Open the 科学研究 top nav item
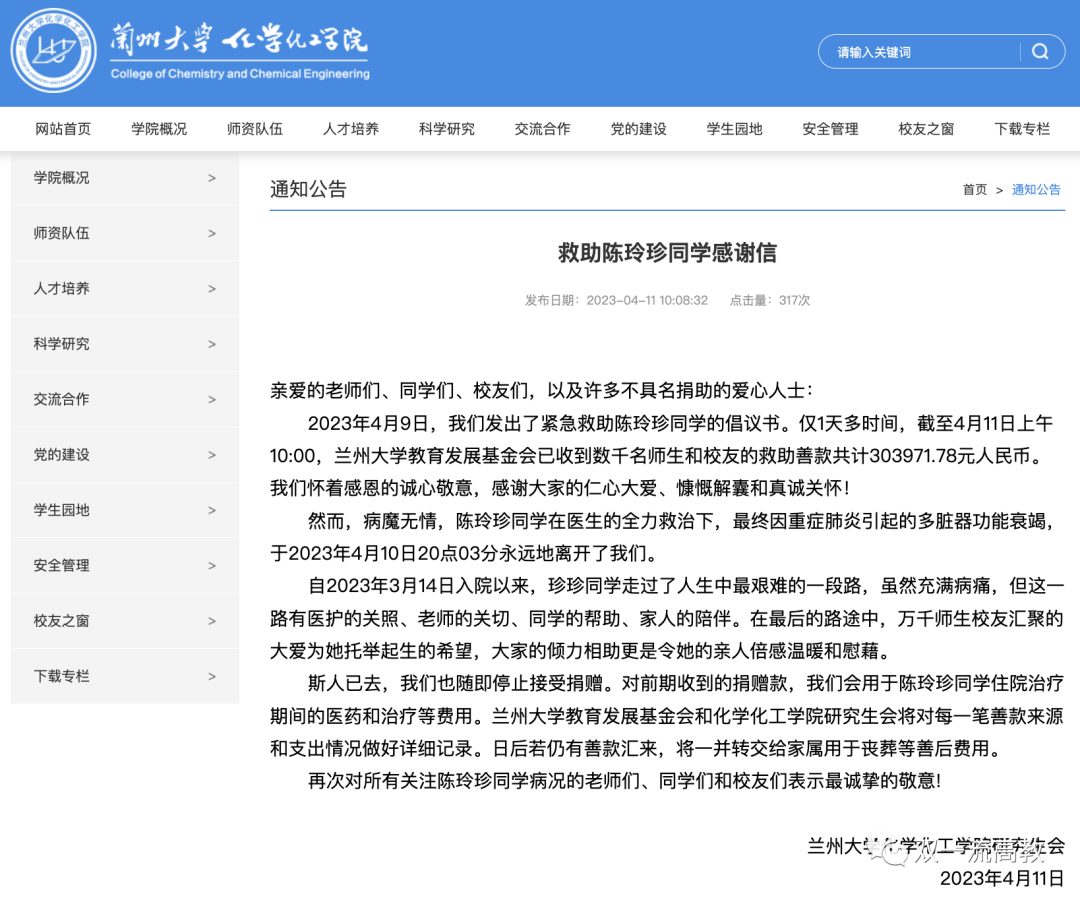1080x898 pixels. pyautogui.click(x=447, y=129)
